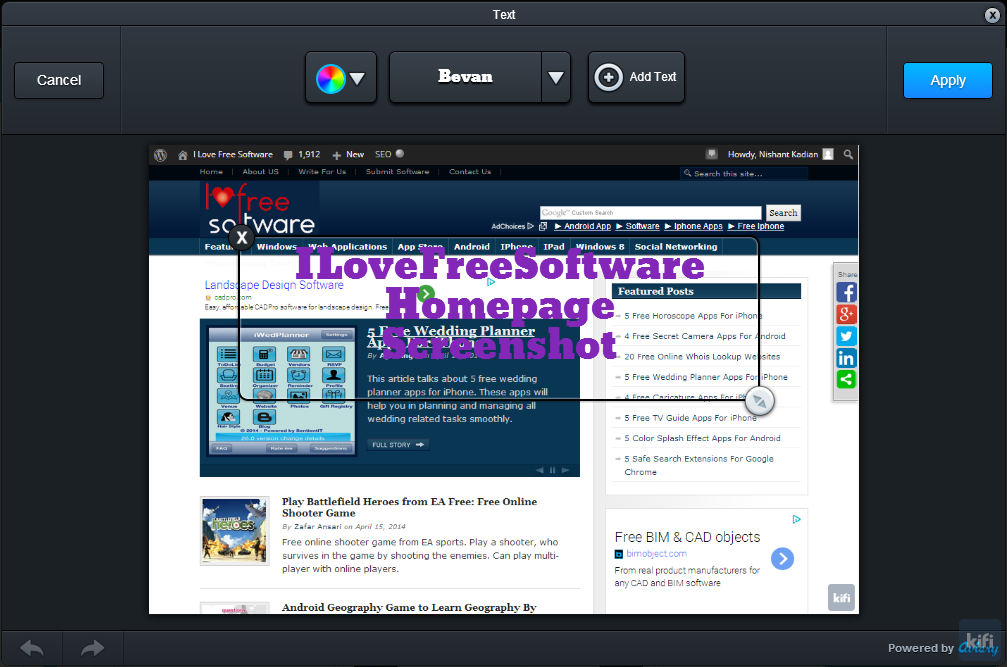Viewport: 1007px width, 667px height.
Task: Click the Free Iphone ad link
Action: (760, 226)
